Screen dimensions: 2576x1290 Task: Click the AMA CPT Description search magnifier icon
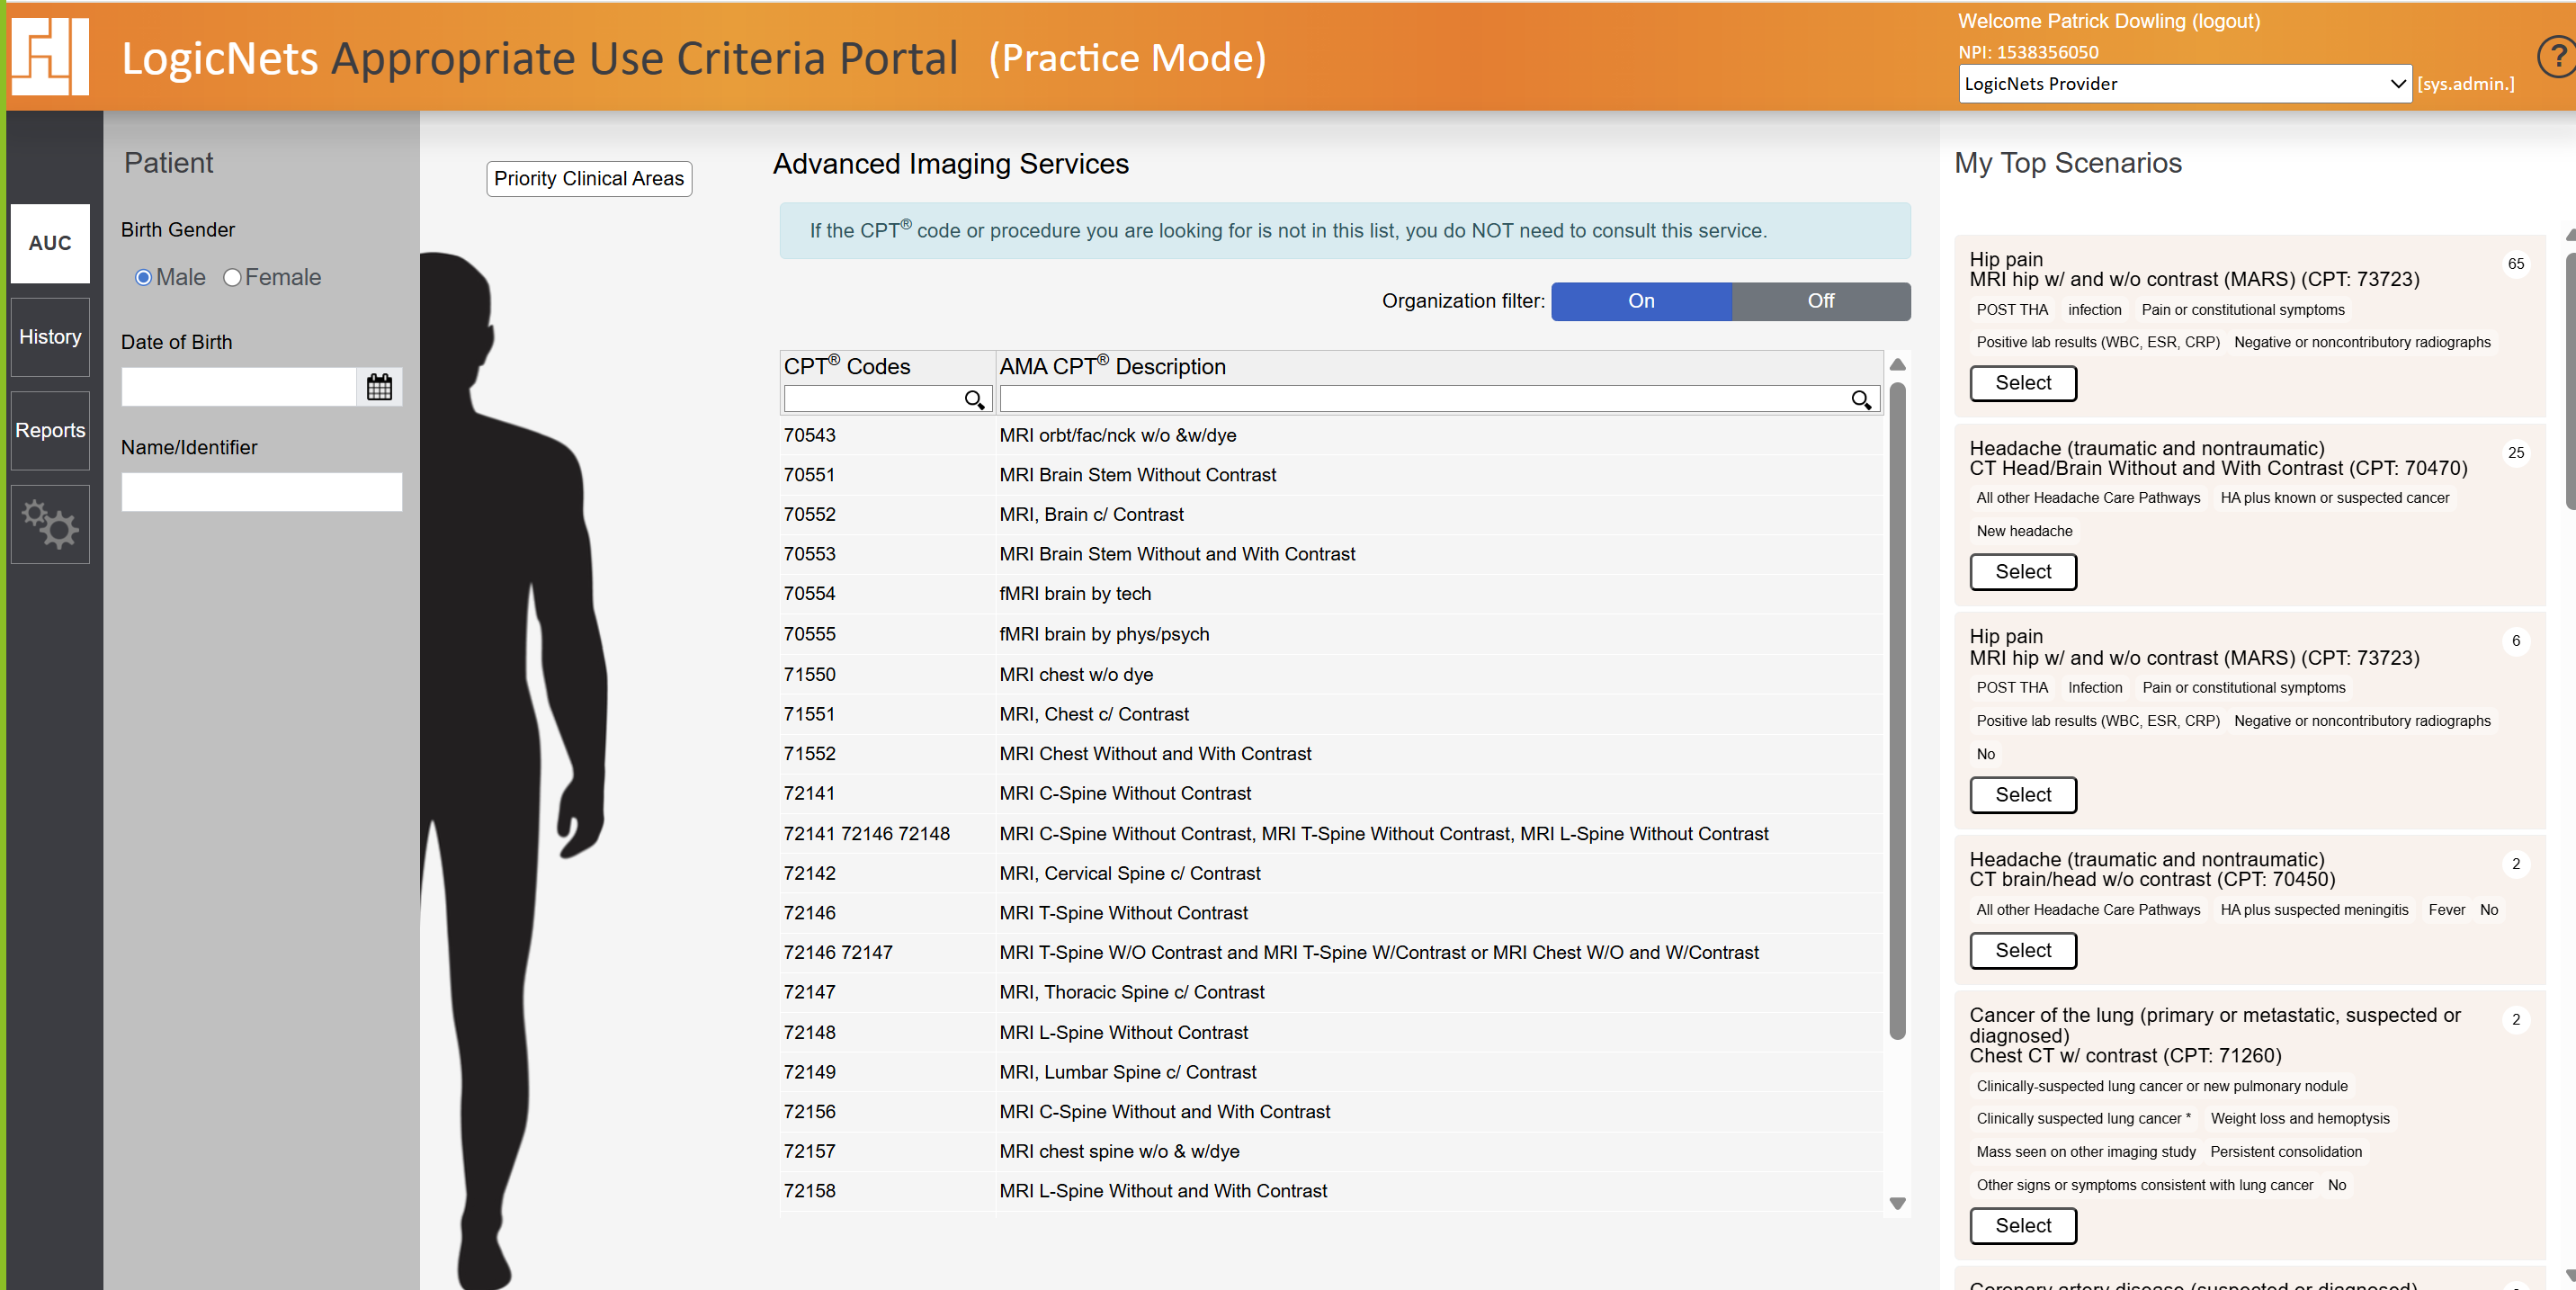(1860, 400)
